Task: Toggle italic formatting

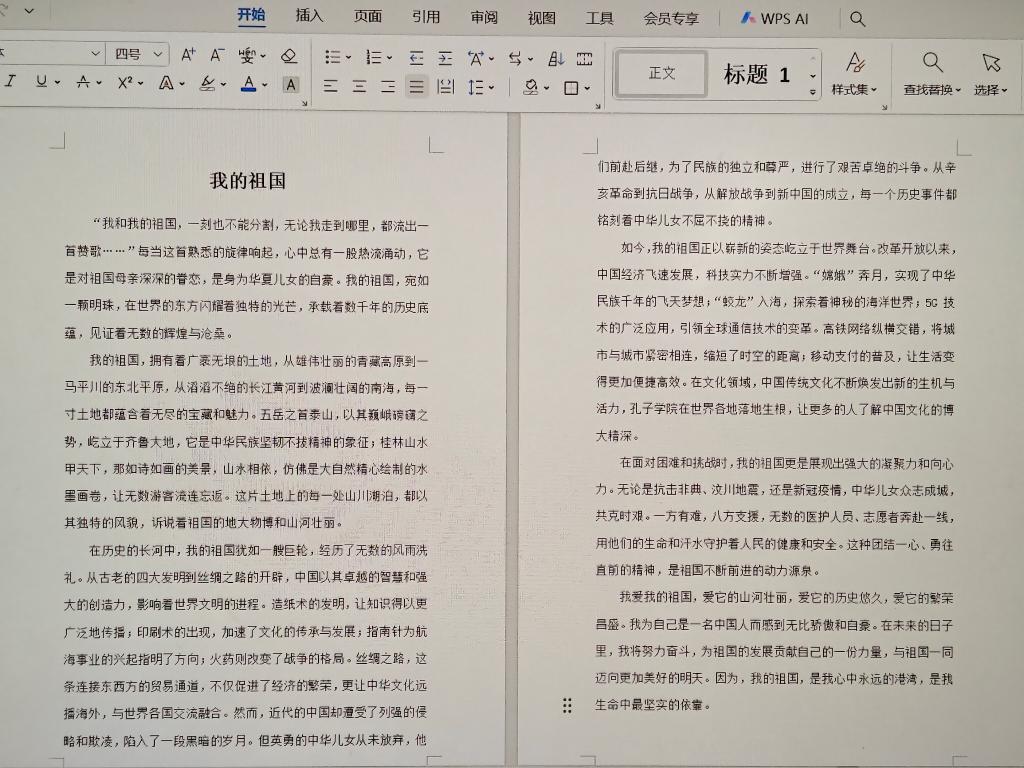Action: pos(10,83)
